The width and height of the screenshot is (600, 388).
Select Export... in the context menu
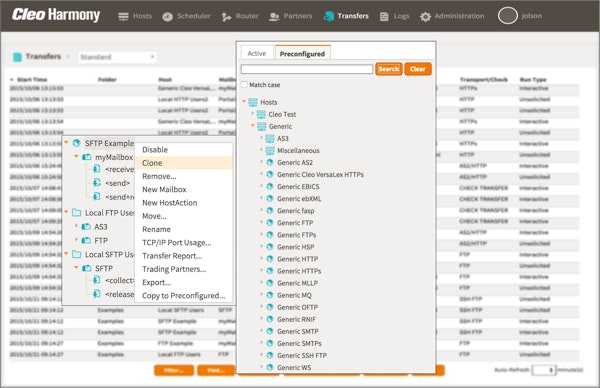tap(184, 282)
